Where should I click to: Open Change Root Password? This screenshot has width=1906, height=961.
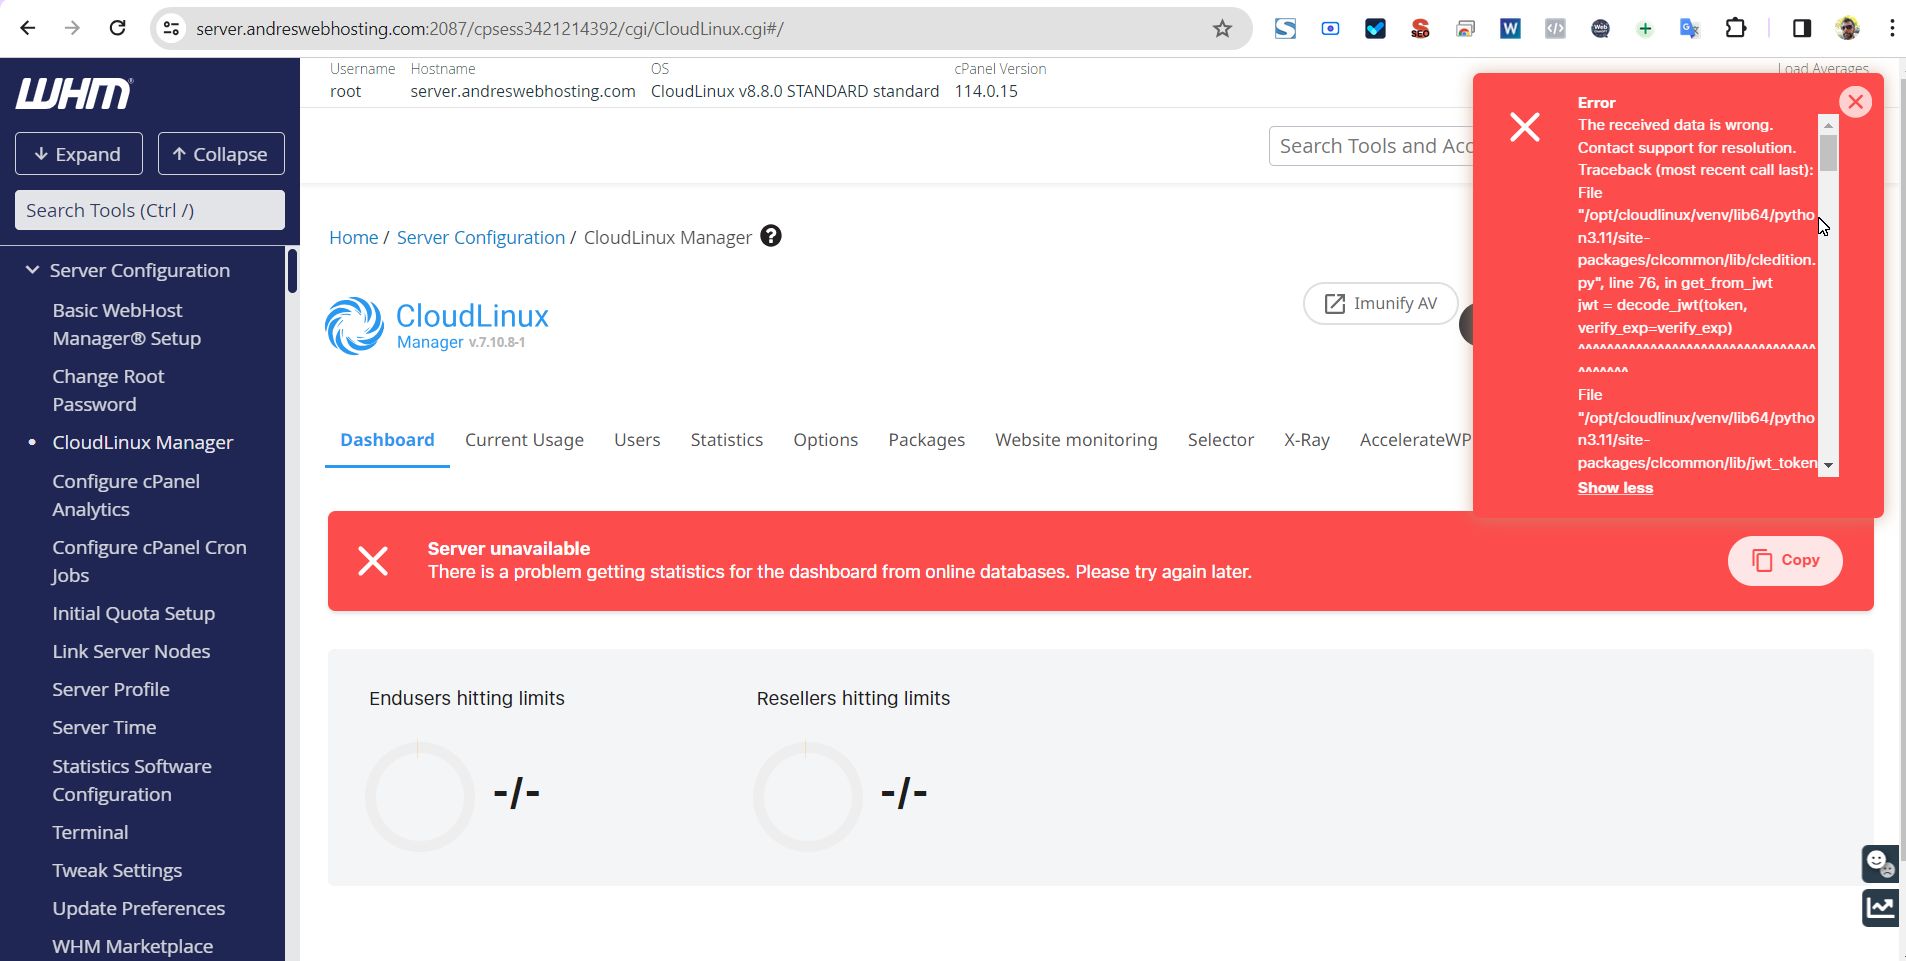click(108, 390)
